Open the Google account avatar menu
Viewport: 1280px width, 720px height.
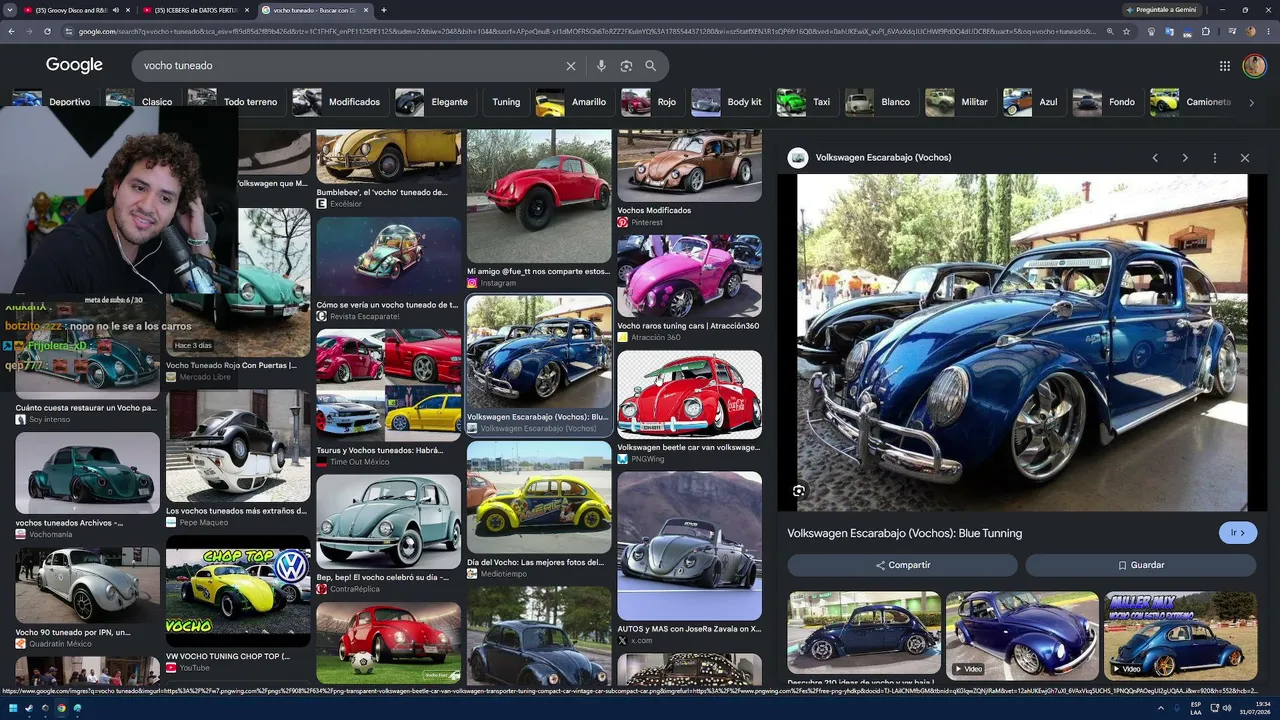1254,66
